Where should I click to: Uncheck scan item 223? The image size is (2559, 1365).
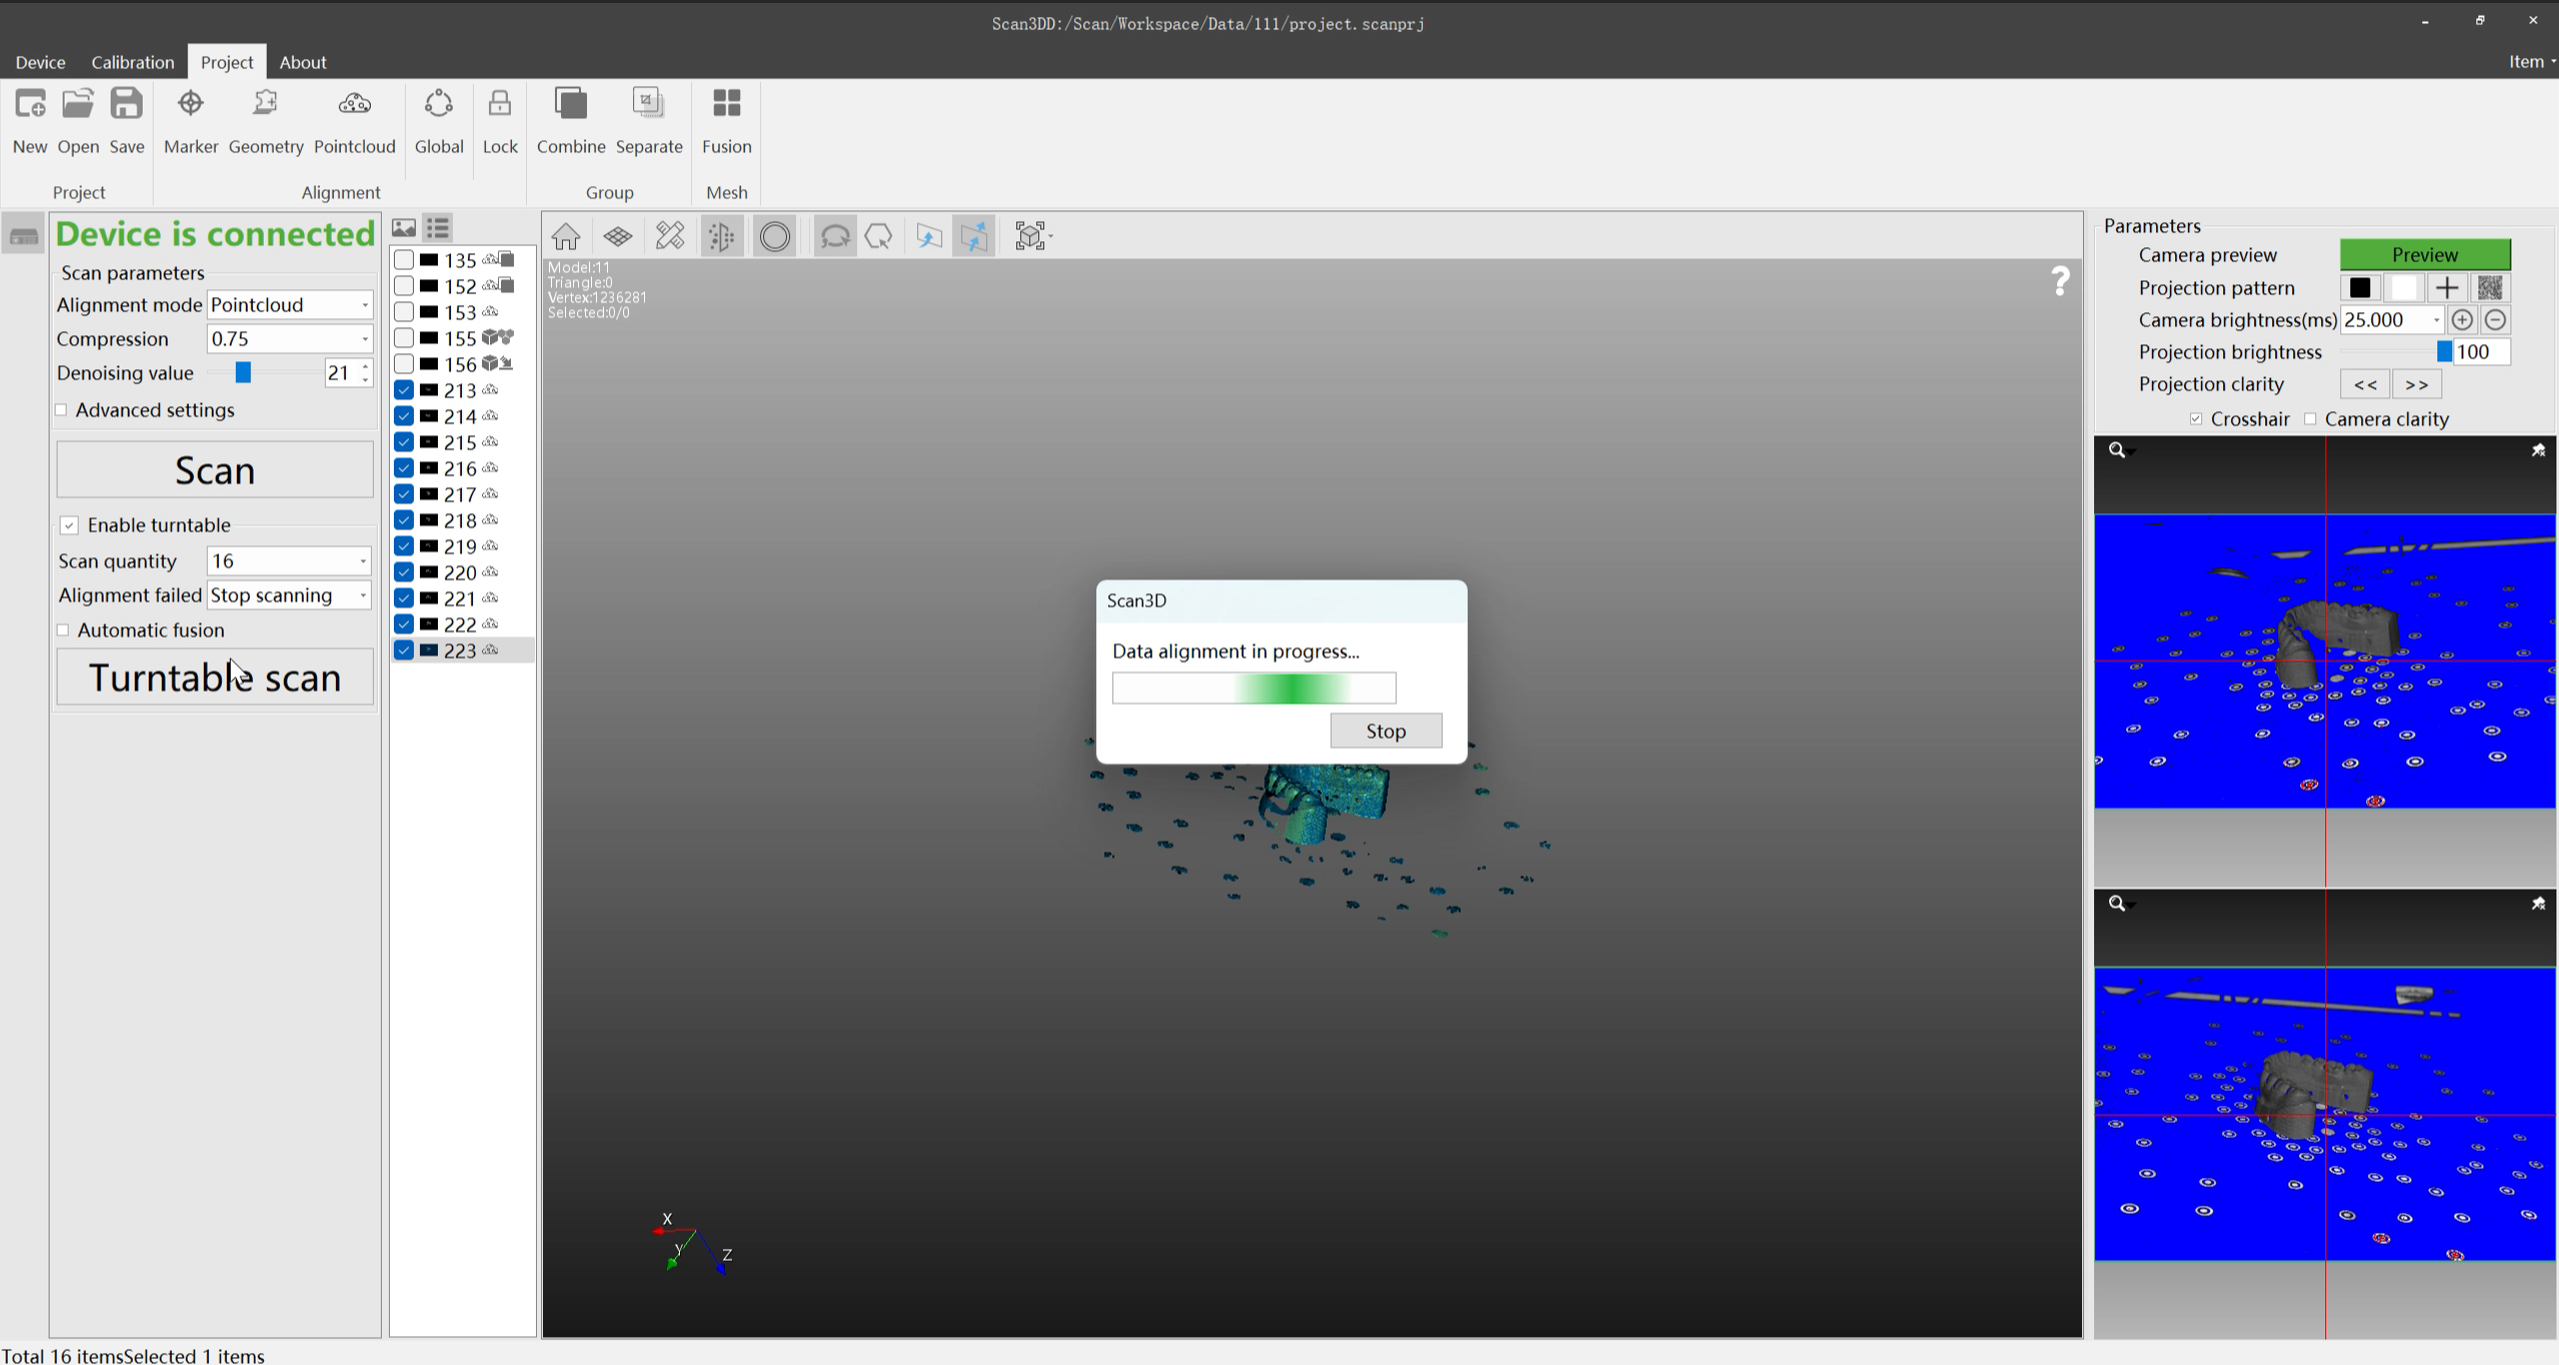pyautogui.click(x=404, y=650)
